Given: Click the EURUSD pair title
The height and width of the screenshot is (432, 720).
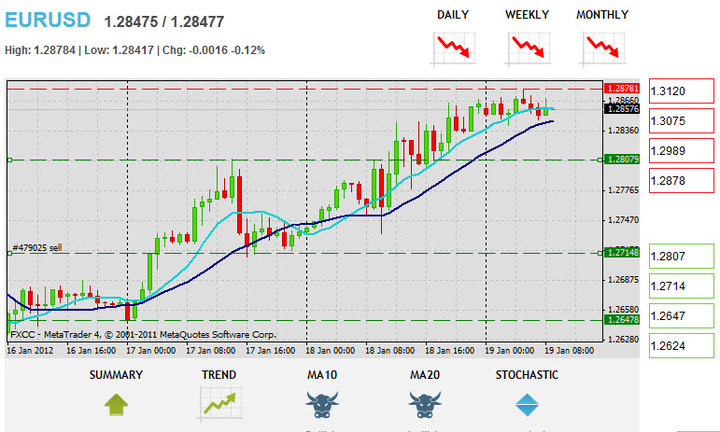Looking at the screenshot, I should pos(47,20).
